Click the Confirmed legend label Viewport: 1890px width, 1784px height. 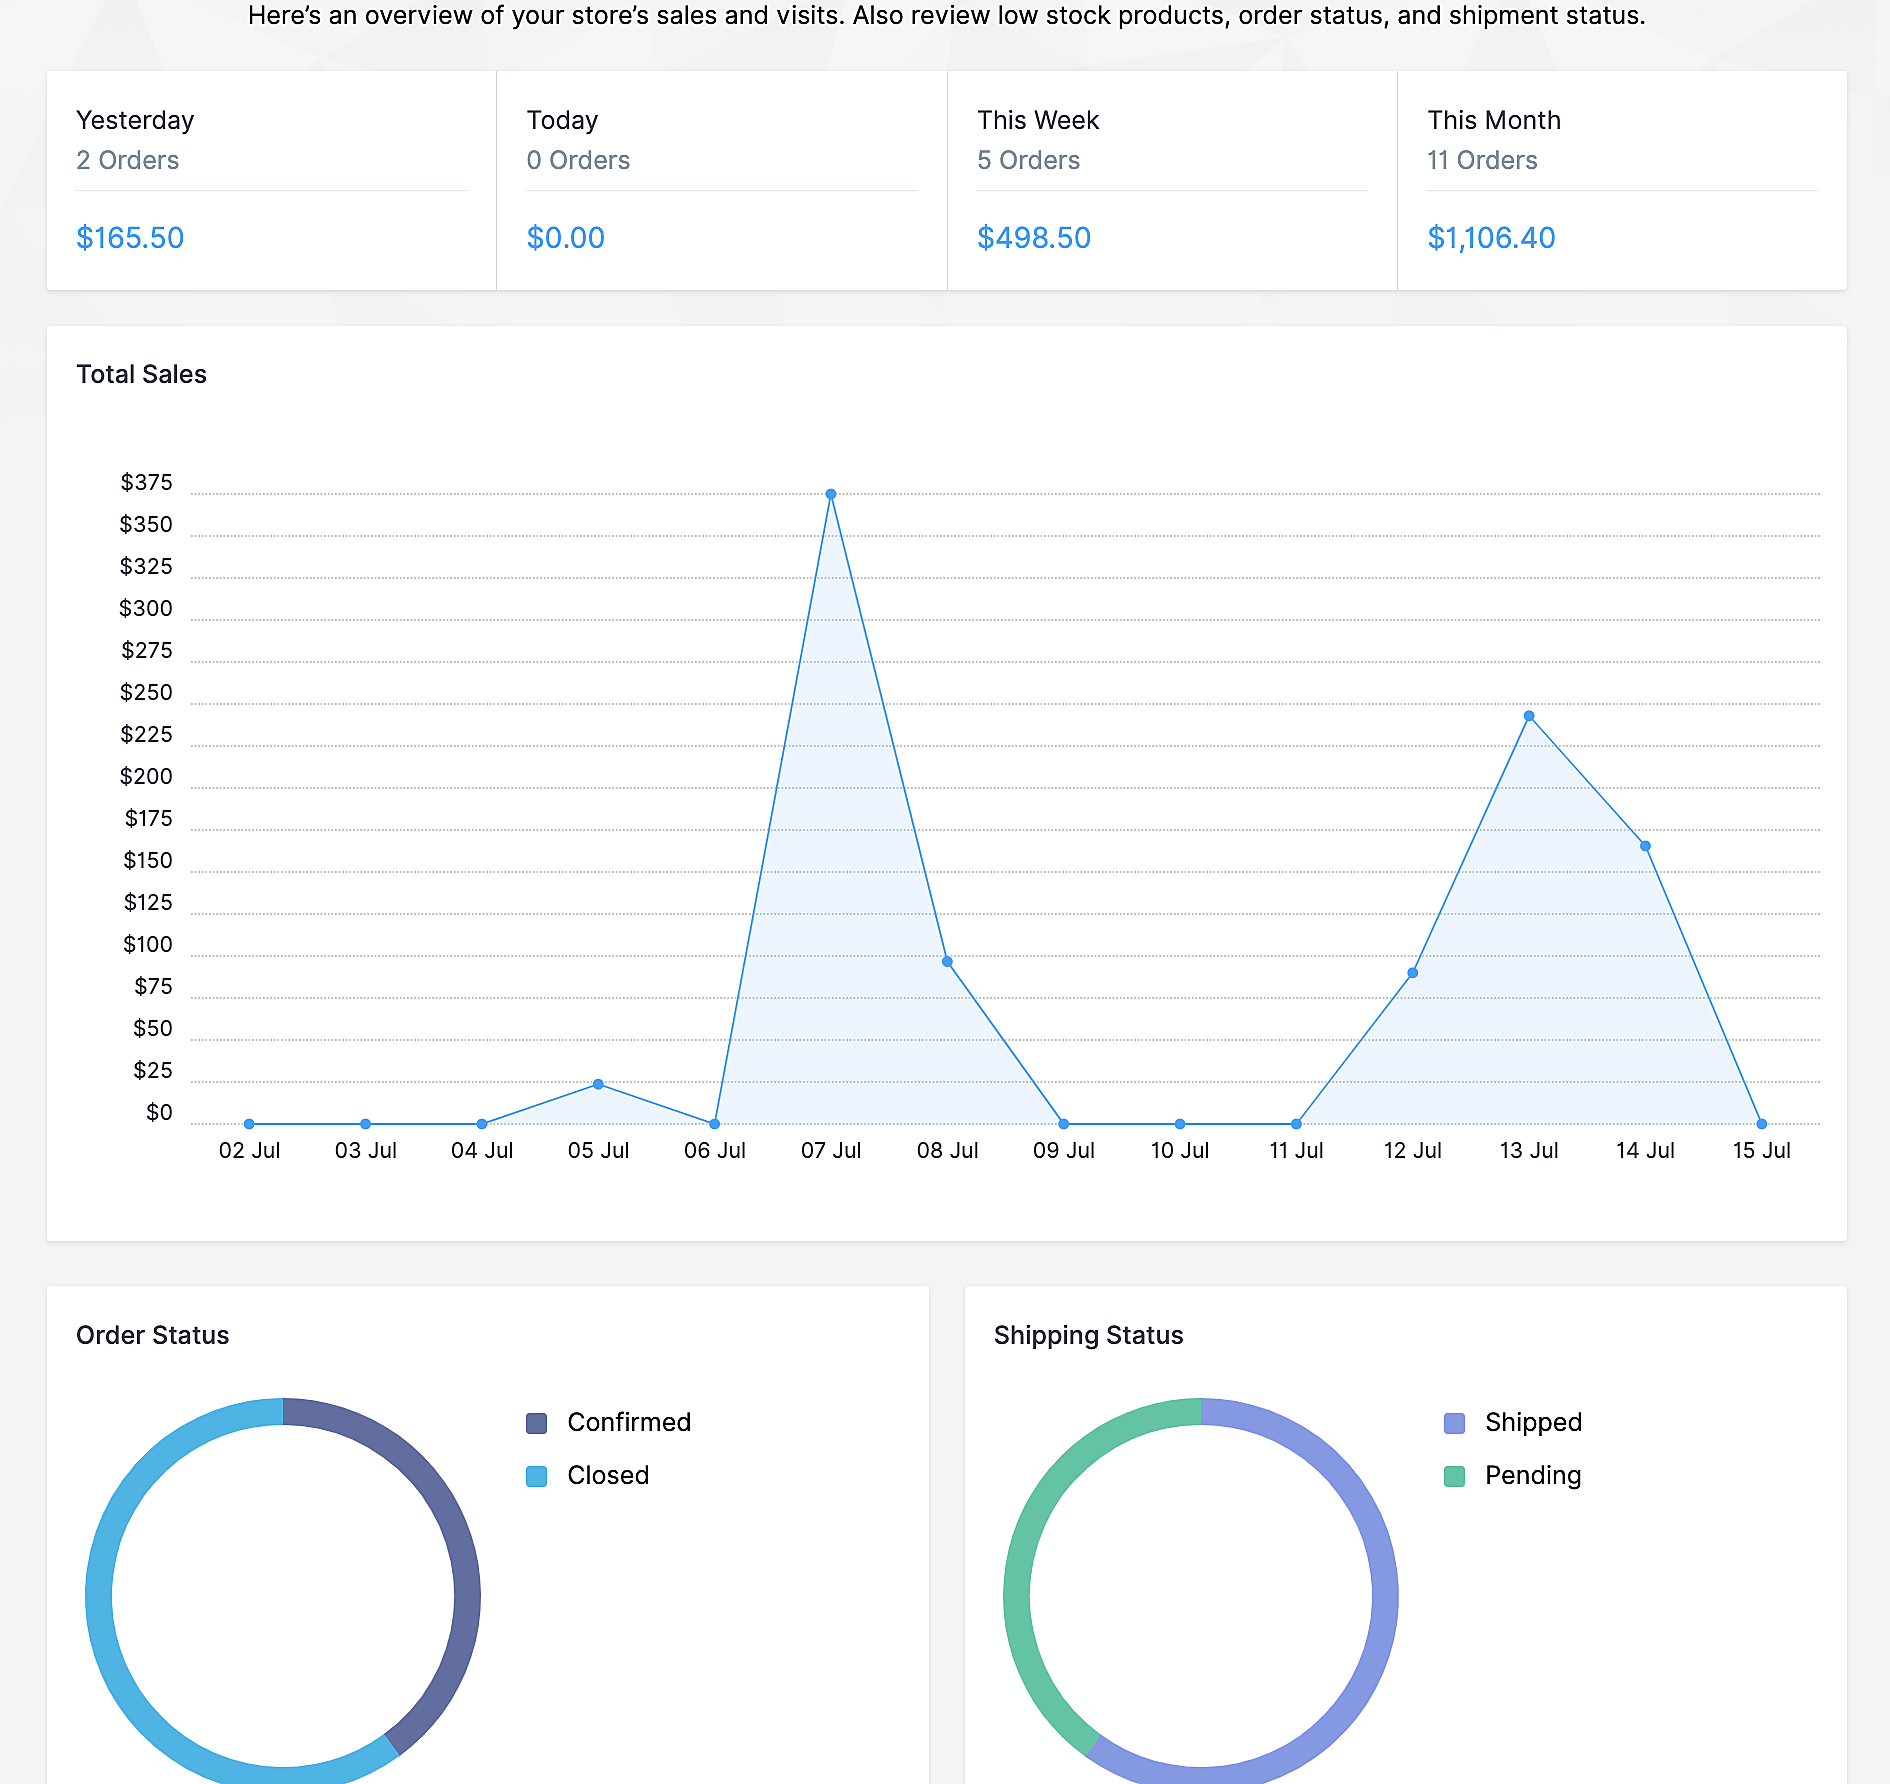628,1422
